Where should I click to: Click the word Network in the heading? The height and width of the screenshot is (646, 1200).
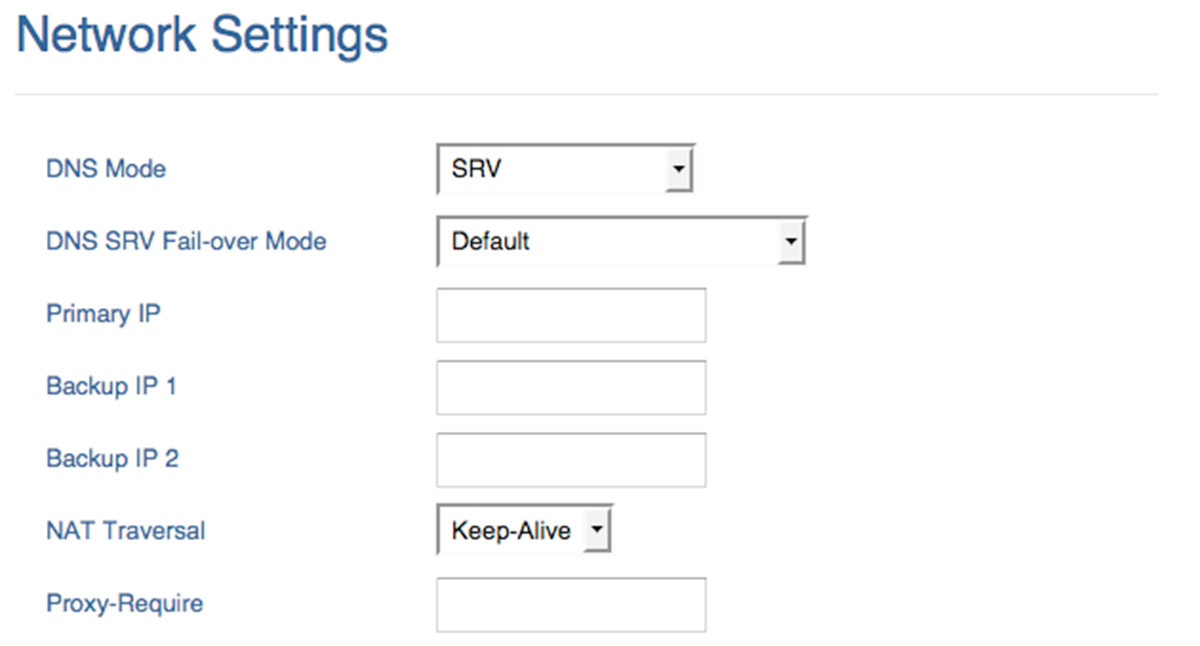coord(106,34)
